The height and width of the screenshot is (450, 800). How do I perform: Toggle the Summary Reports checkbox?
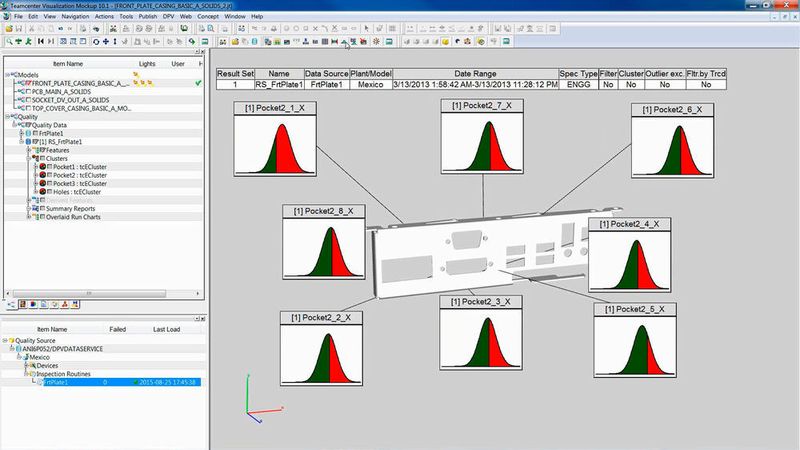tap(42, 209)
